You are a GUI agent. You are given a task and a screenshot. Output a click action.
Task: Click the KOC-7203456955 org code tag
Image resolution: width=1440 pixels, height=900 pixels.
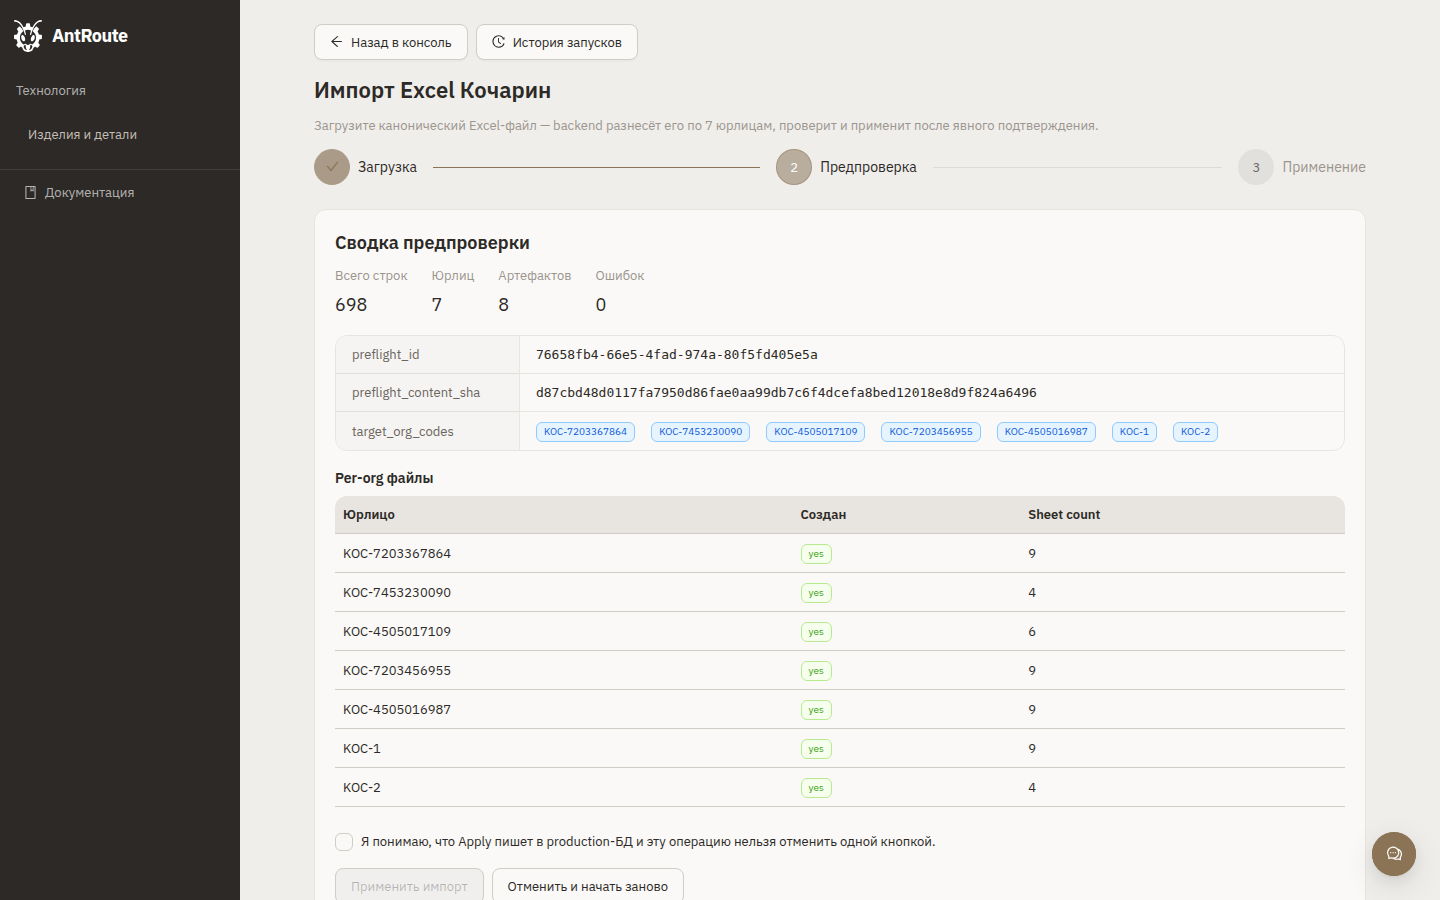931,432
